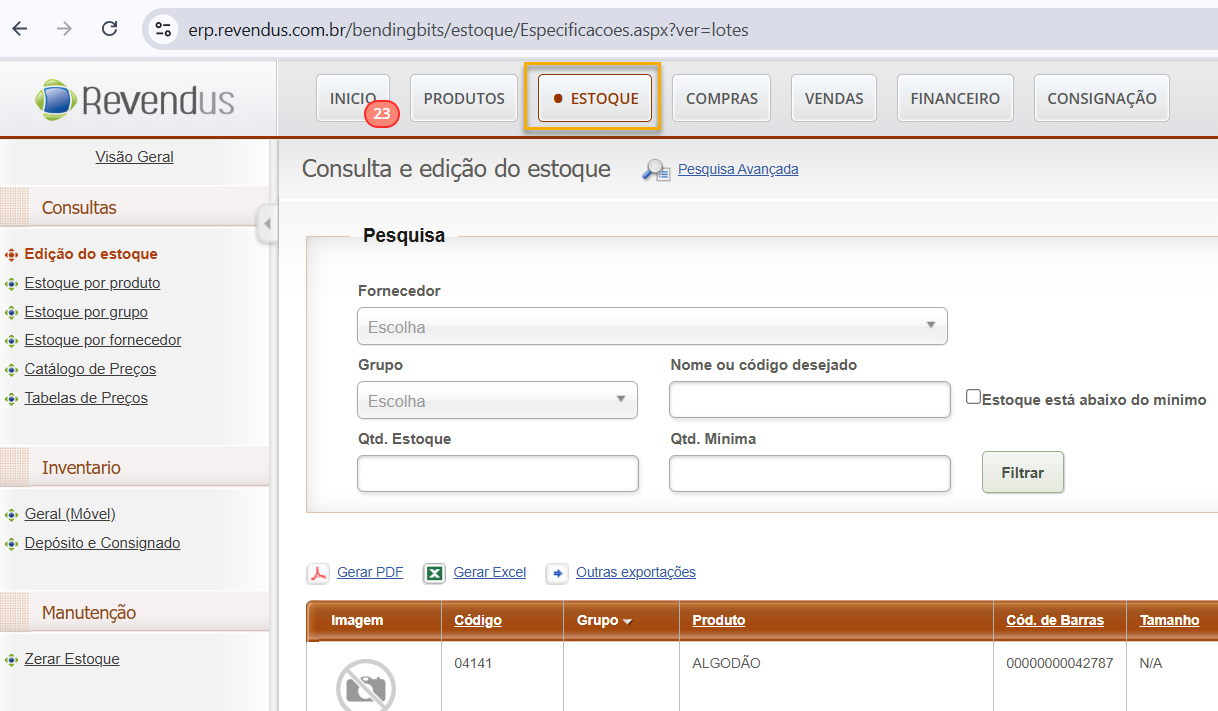The width and height of the screenshot is (1218, 711).
Task: Click the Outras exportações arrow icon
Action: pos(557,573)
